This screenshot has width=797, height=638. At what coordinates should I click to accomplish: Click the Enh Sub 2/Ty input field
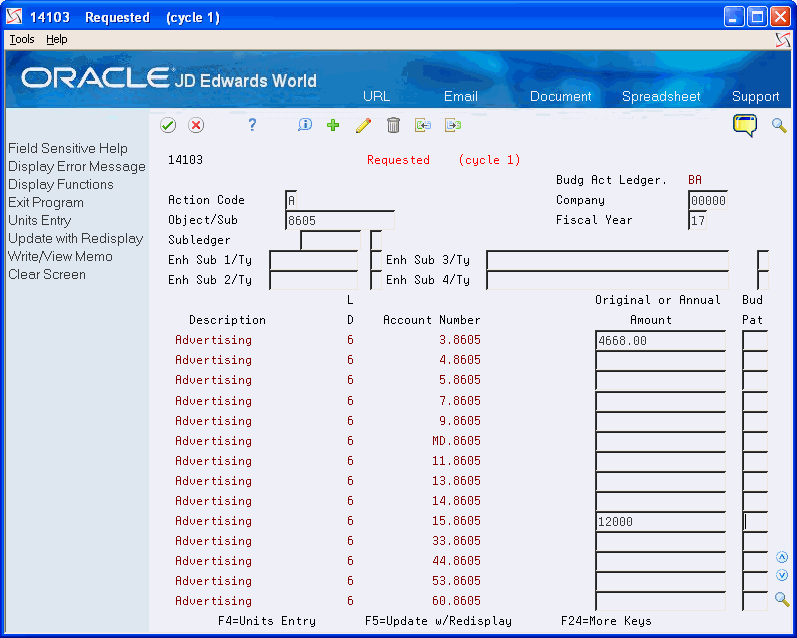[314, 280]
